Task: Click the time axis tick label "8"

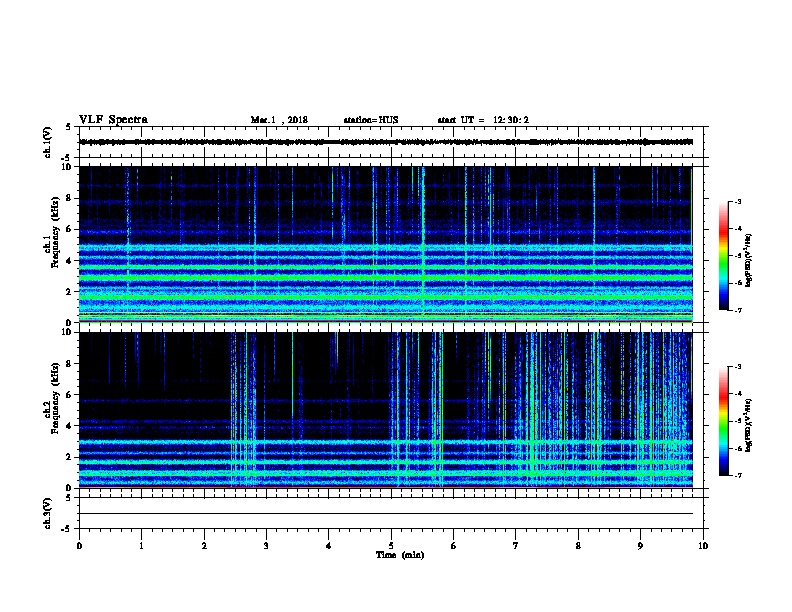Action: coord(578,546)
